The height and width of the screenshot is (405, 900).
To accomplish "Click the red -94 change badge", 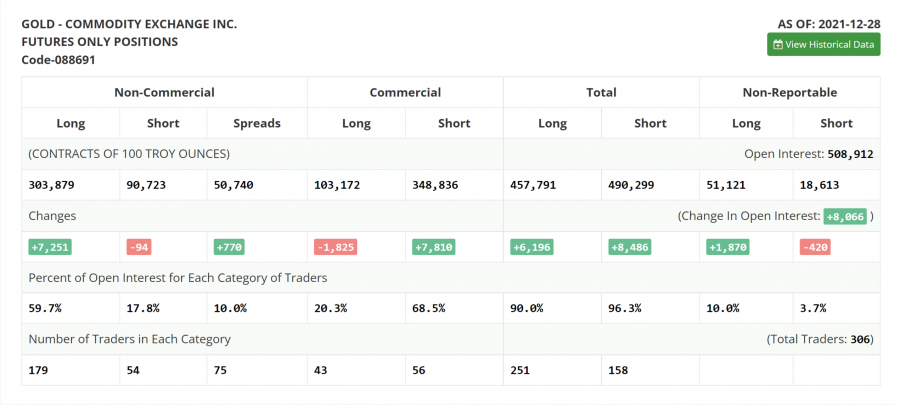I will pos(139,247).
